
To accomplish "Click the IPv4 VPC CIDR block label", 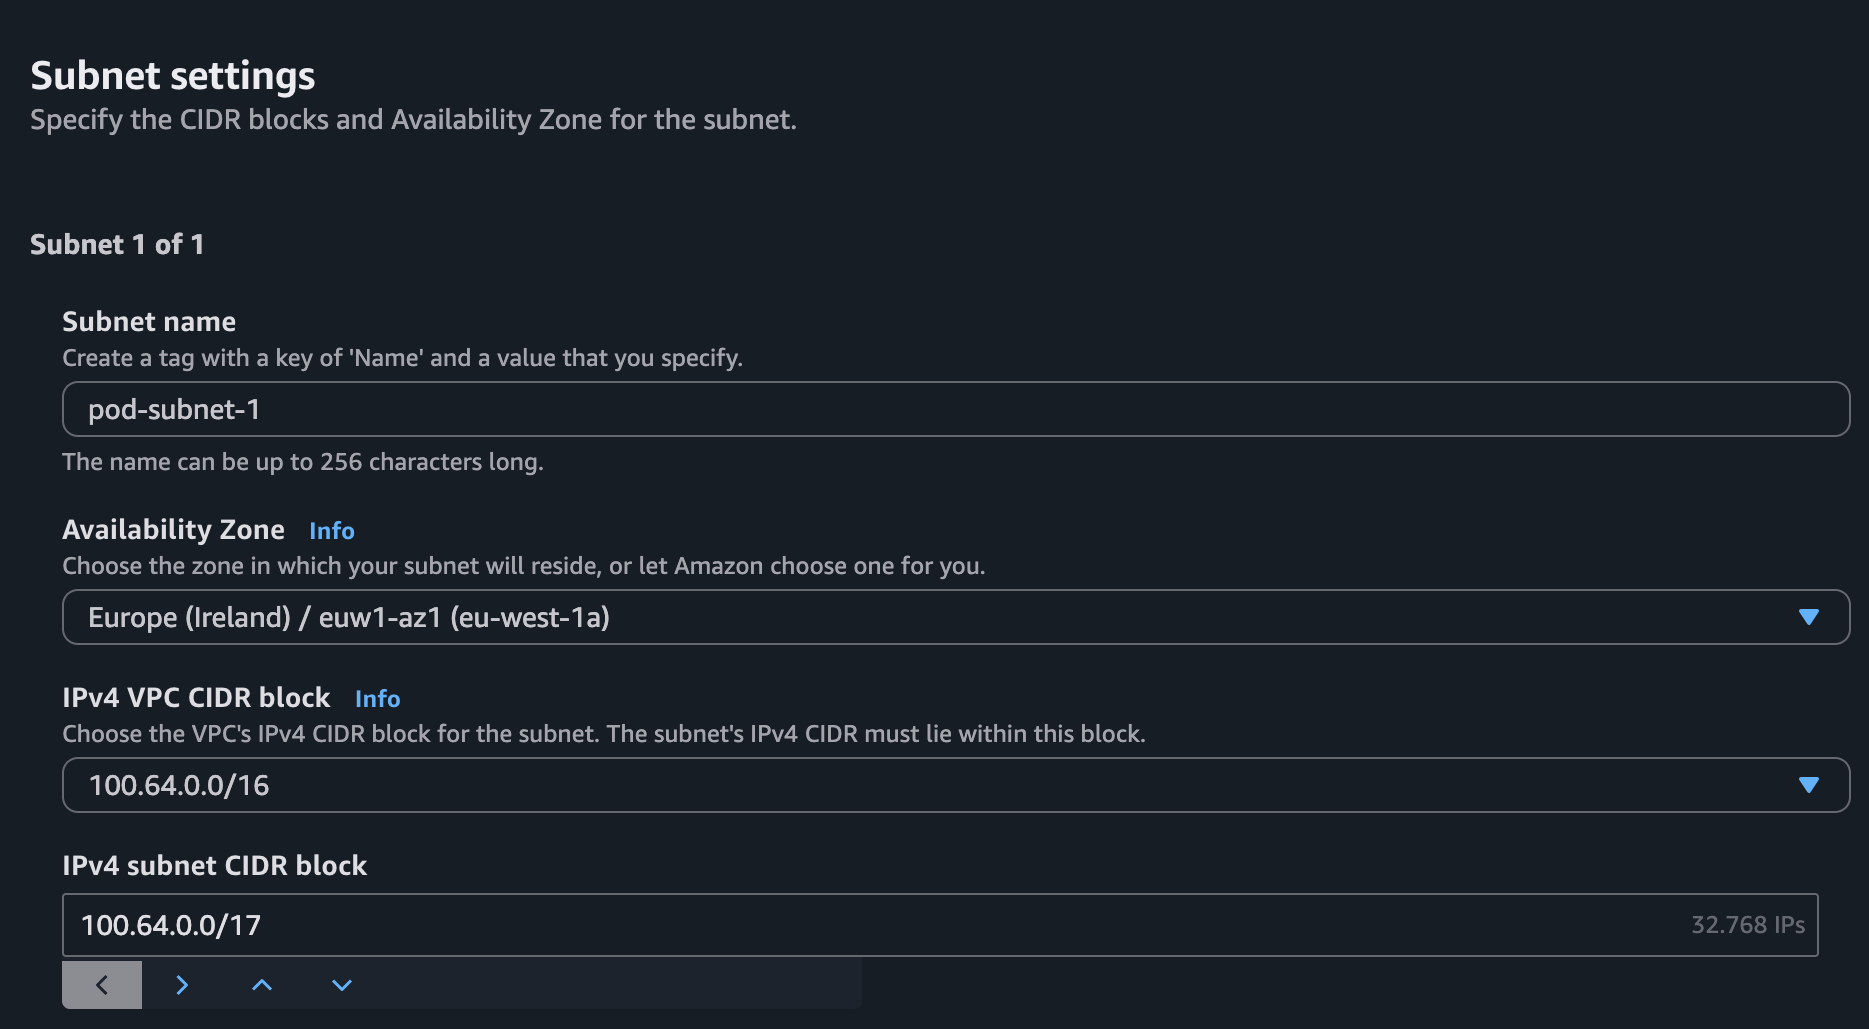I will [196, 698].
